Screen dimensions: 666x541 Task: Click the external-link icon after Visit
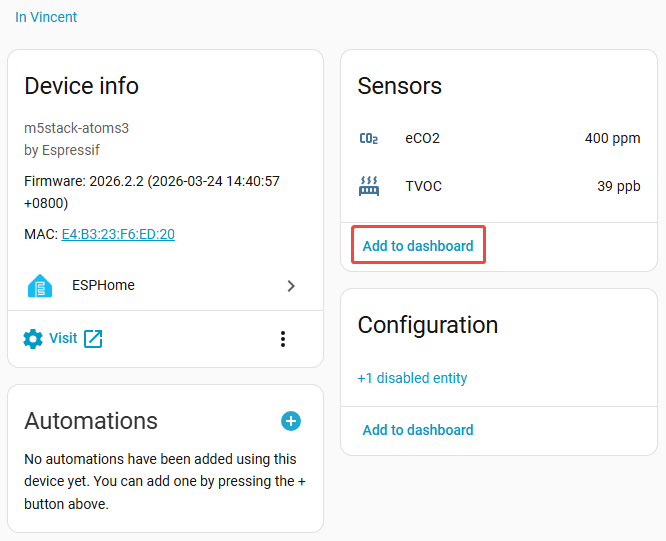(x=93, y=339)
